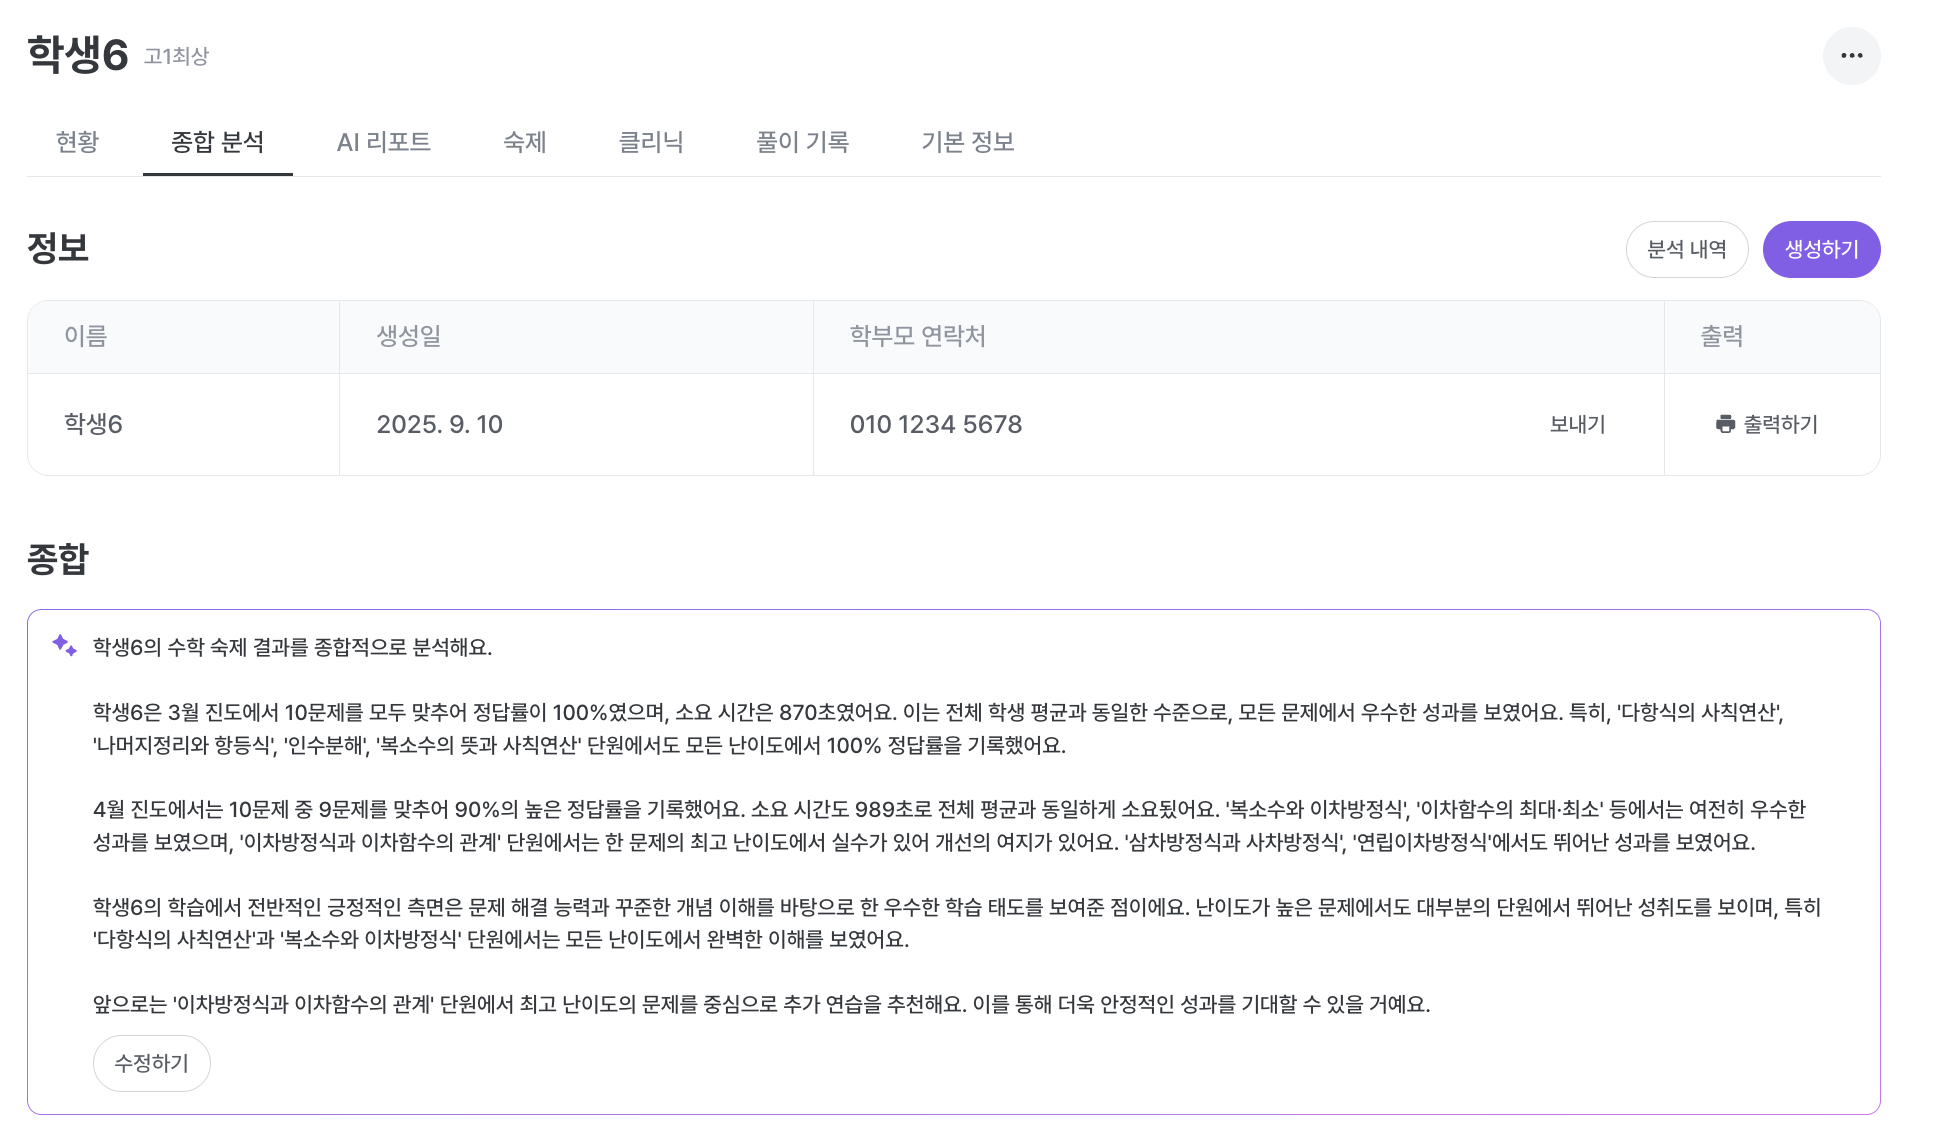Click the 학부모 연락처 column header
1956x1140 pixels.
pos(917,336)
